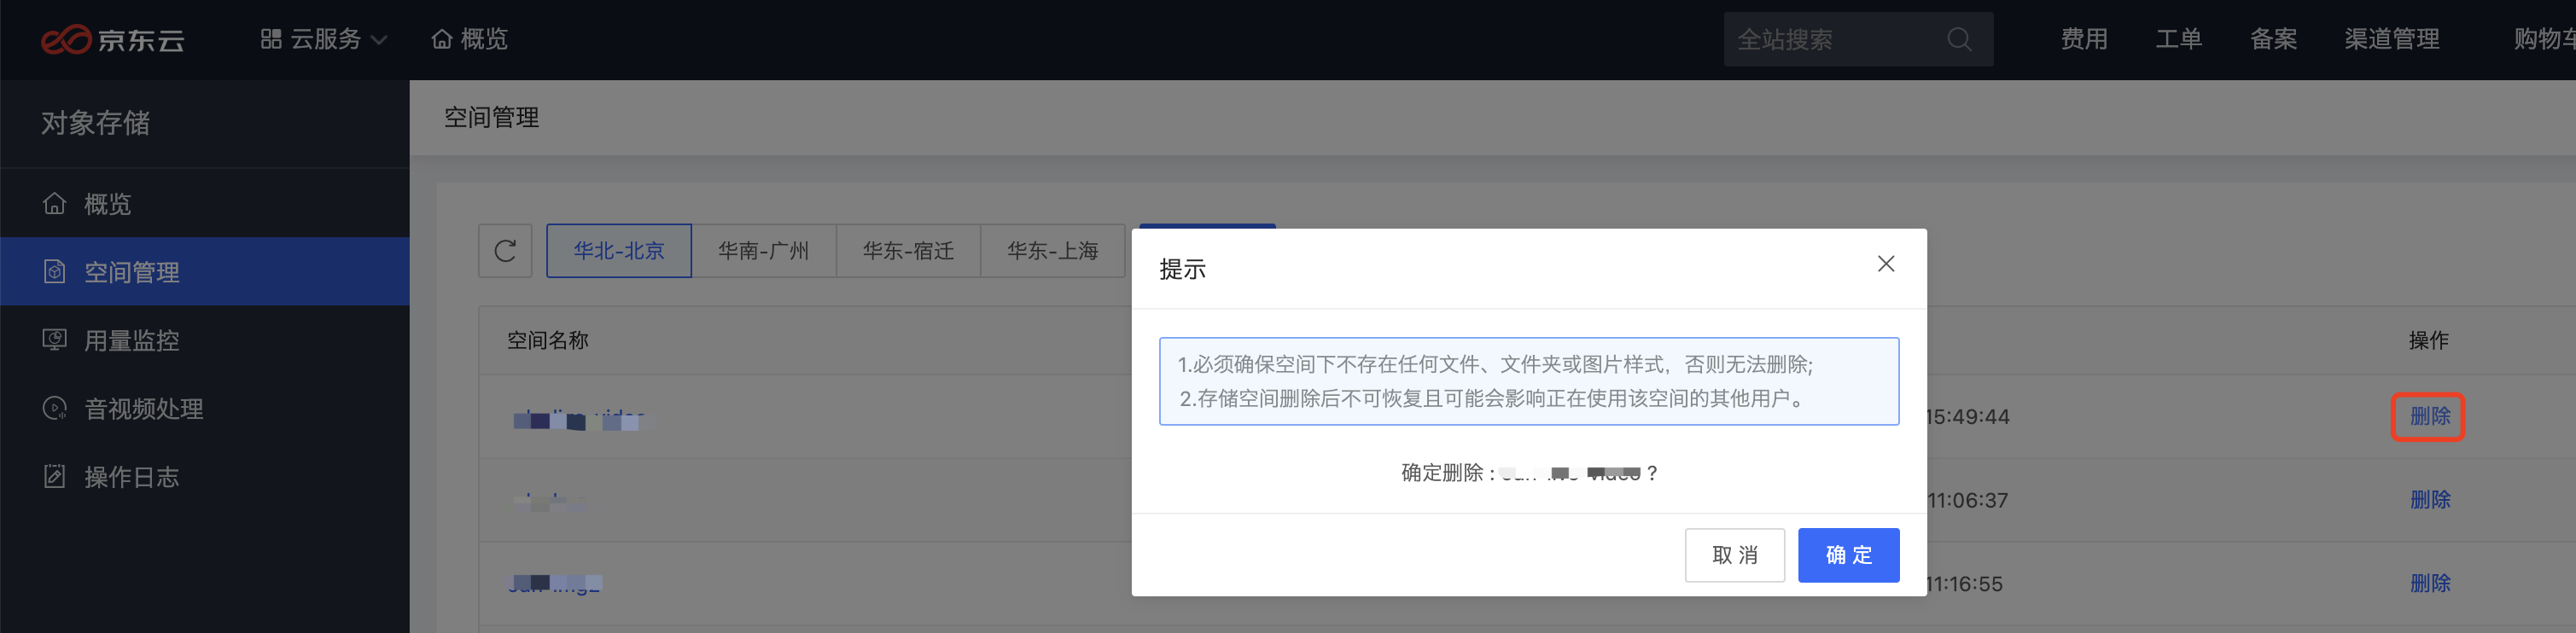Viewport: 2576px width, 633px height.
Task: Click the 15:49:44 timestamp cell
Action: tap(1968, 416)
